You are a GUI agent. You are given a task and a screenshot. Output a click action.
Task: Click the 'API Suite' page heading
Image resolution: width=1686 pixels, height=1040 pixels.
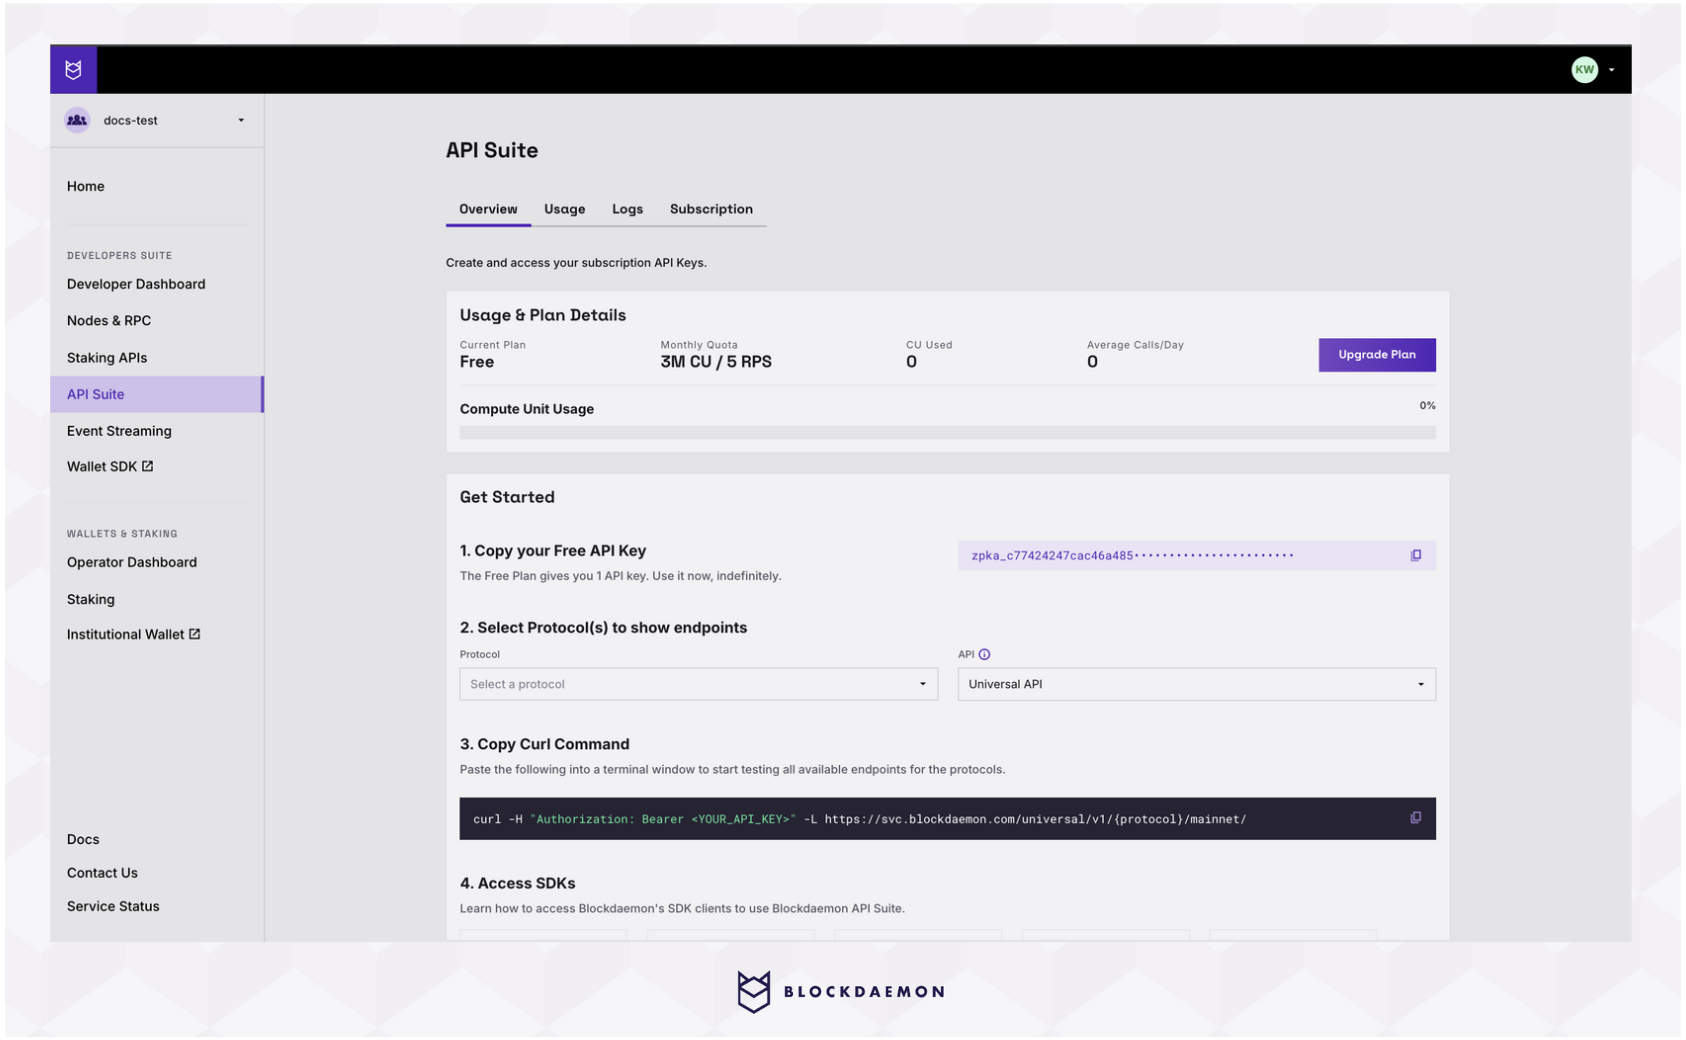point(492,150)
